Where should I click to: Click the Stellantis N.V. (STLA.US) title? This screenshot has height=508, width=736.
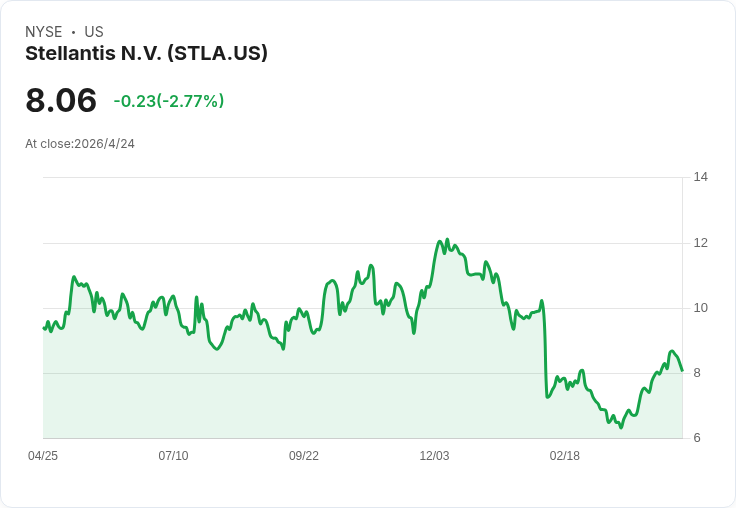pos(146,53)
